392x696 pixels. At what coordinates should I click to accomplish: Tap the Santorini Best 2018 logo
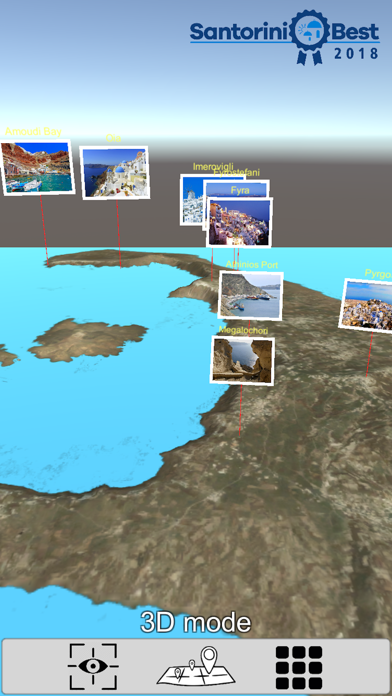click(285, 38)
